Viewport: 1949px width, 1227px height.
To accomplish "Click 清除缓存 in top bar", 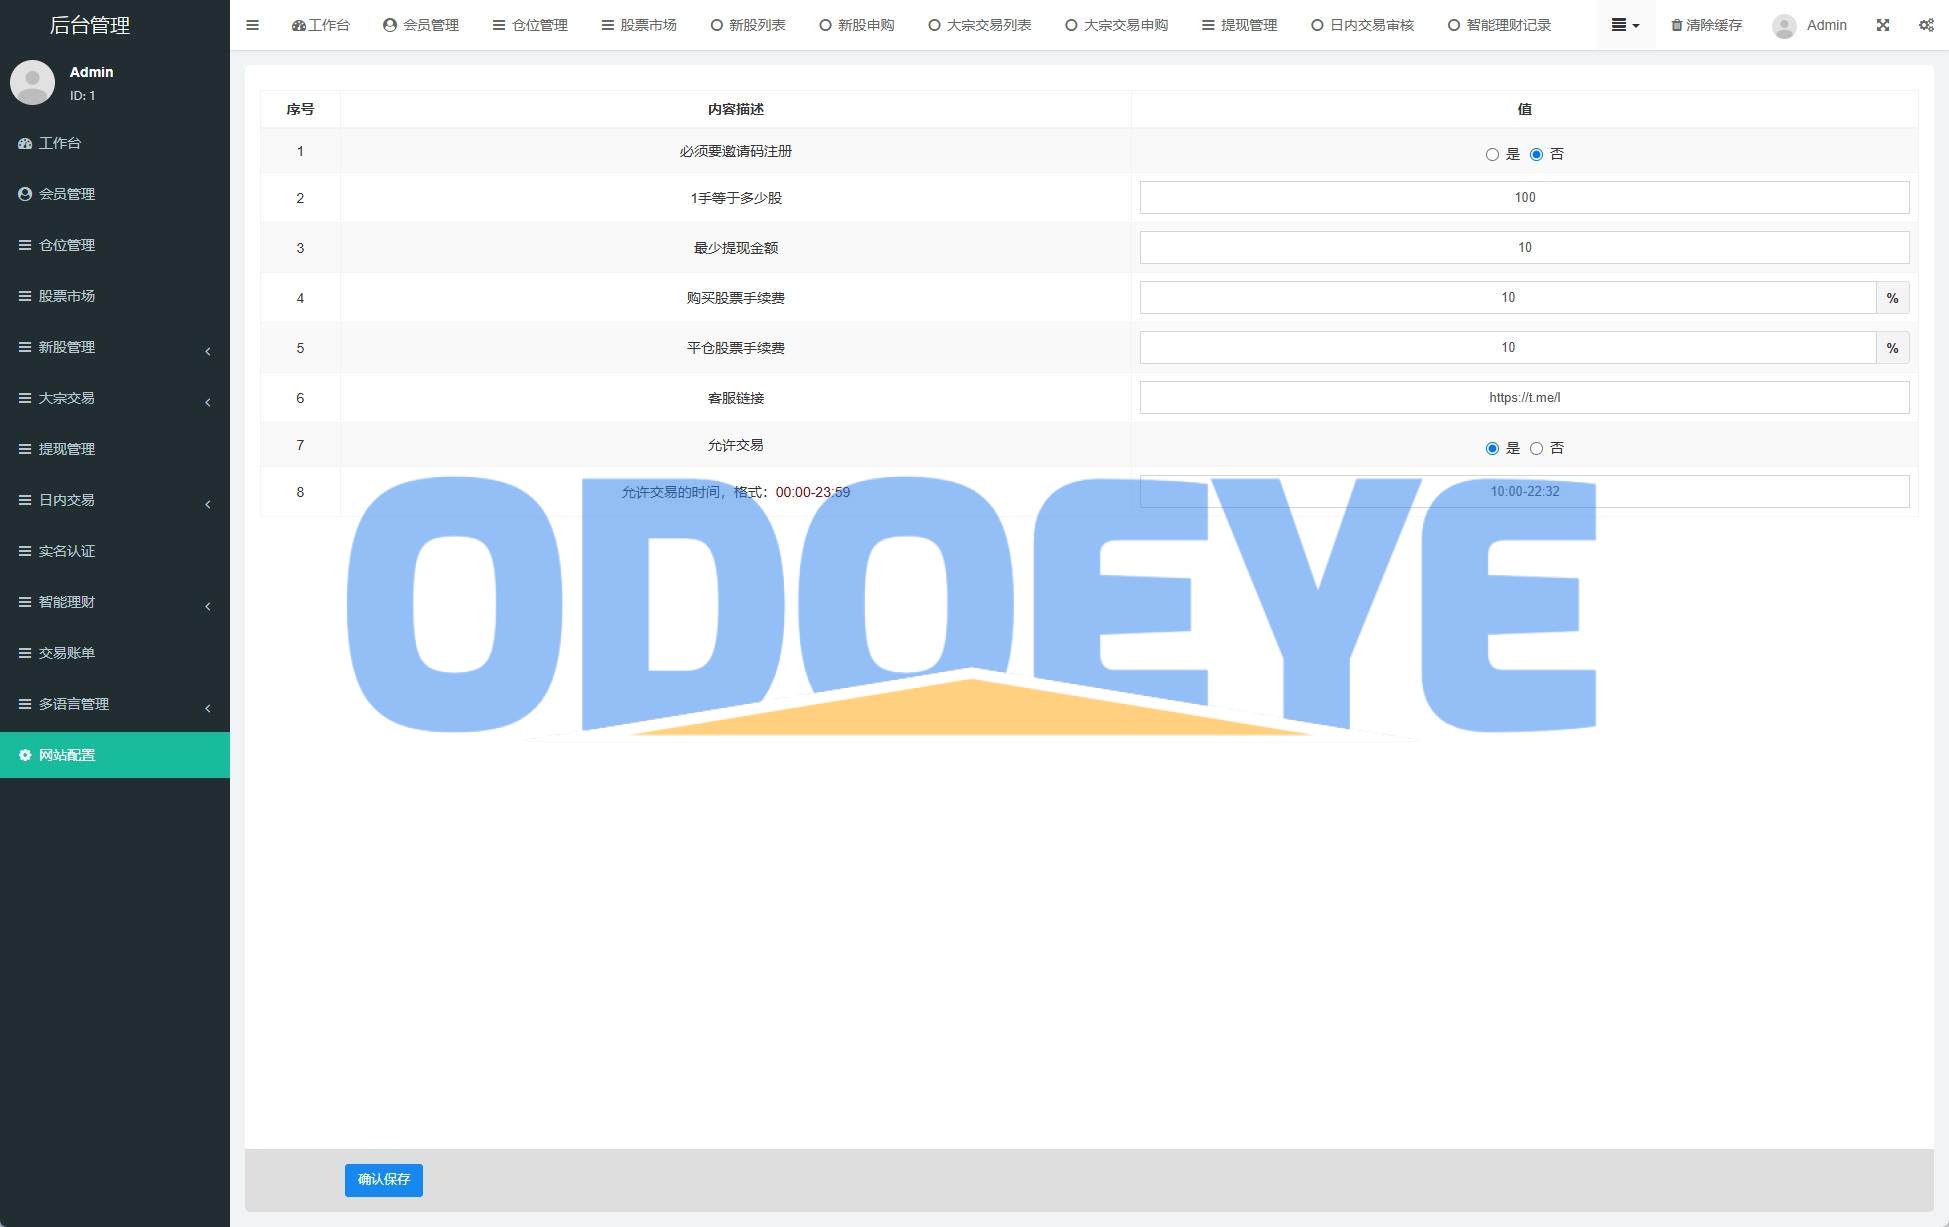I will click(1706, 25).
